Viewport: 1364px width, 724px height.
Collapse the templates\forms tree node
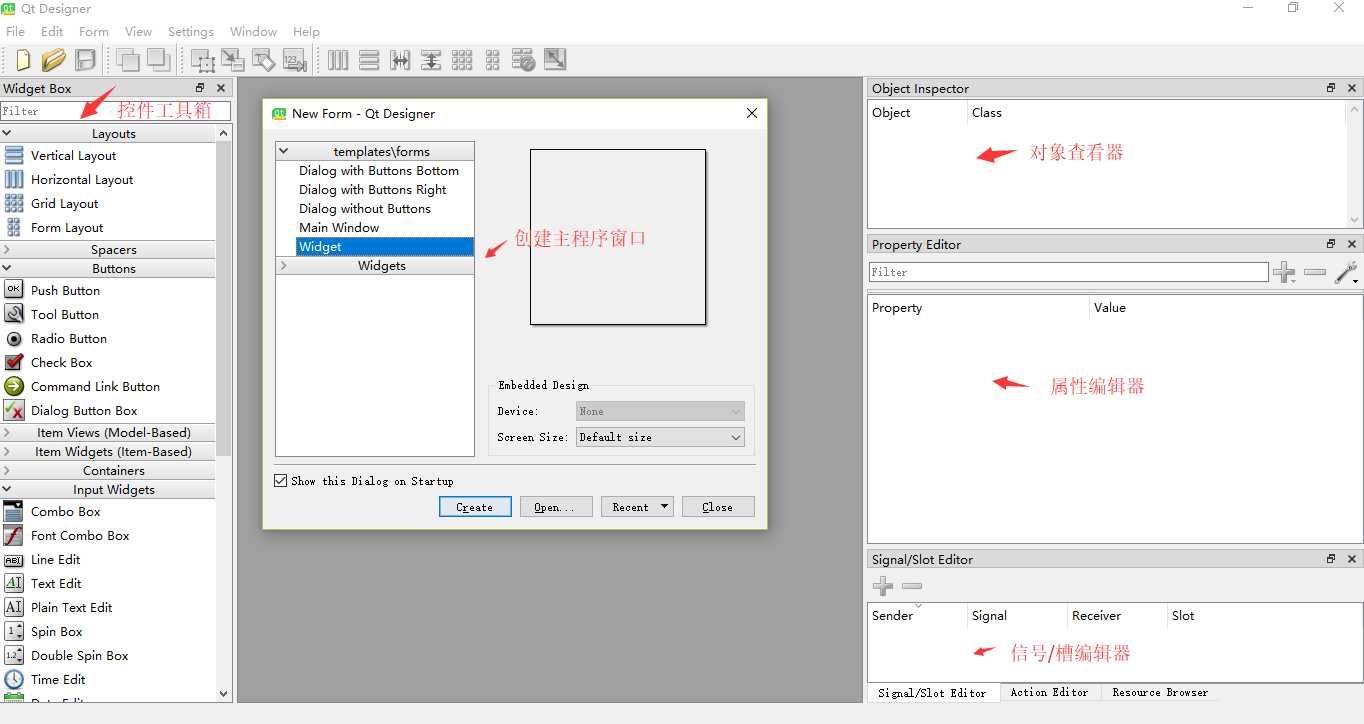click(284, 151)
